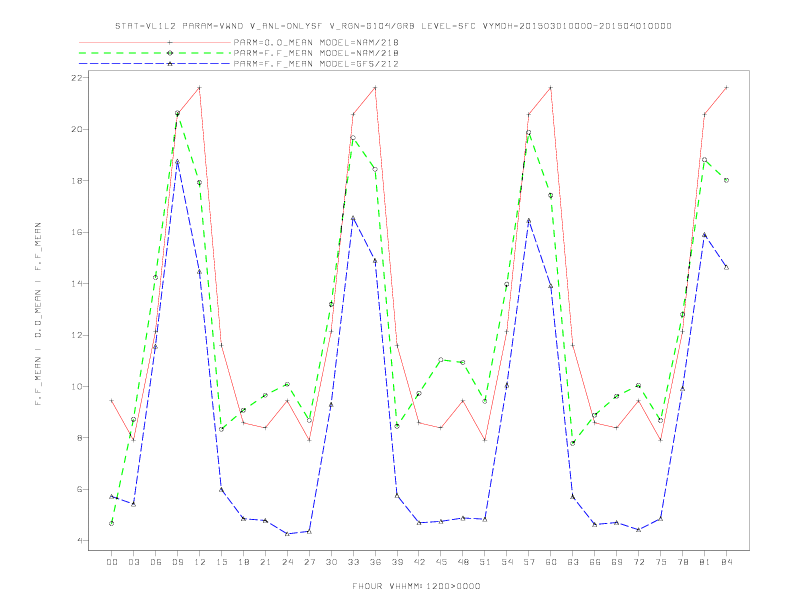792x612 pixels.
Task: Click y-axis tick label 22
Action: pyautogui.click(x=77, y=78)
